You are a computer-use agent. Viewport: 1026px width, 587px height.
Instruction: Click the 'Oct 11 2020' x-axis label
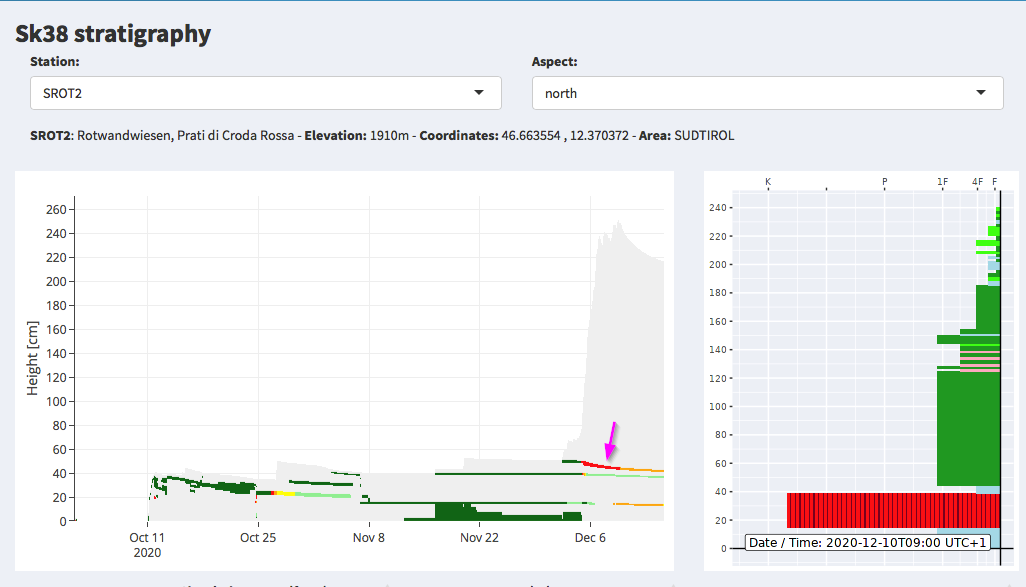point(147,545)
